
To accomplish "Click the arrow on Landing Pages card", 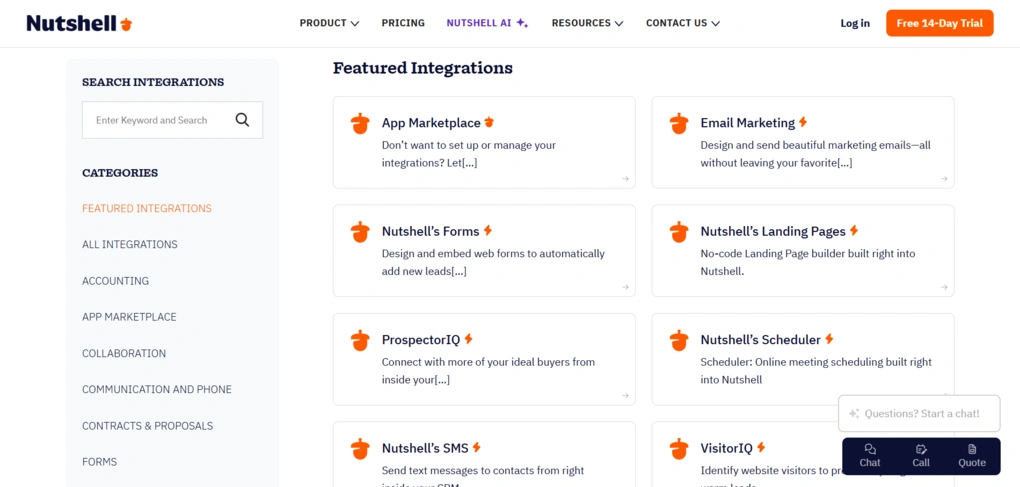I will [944, 287].
